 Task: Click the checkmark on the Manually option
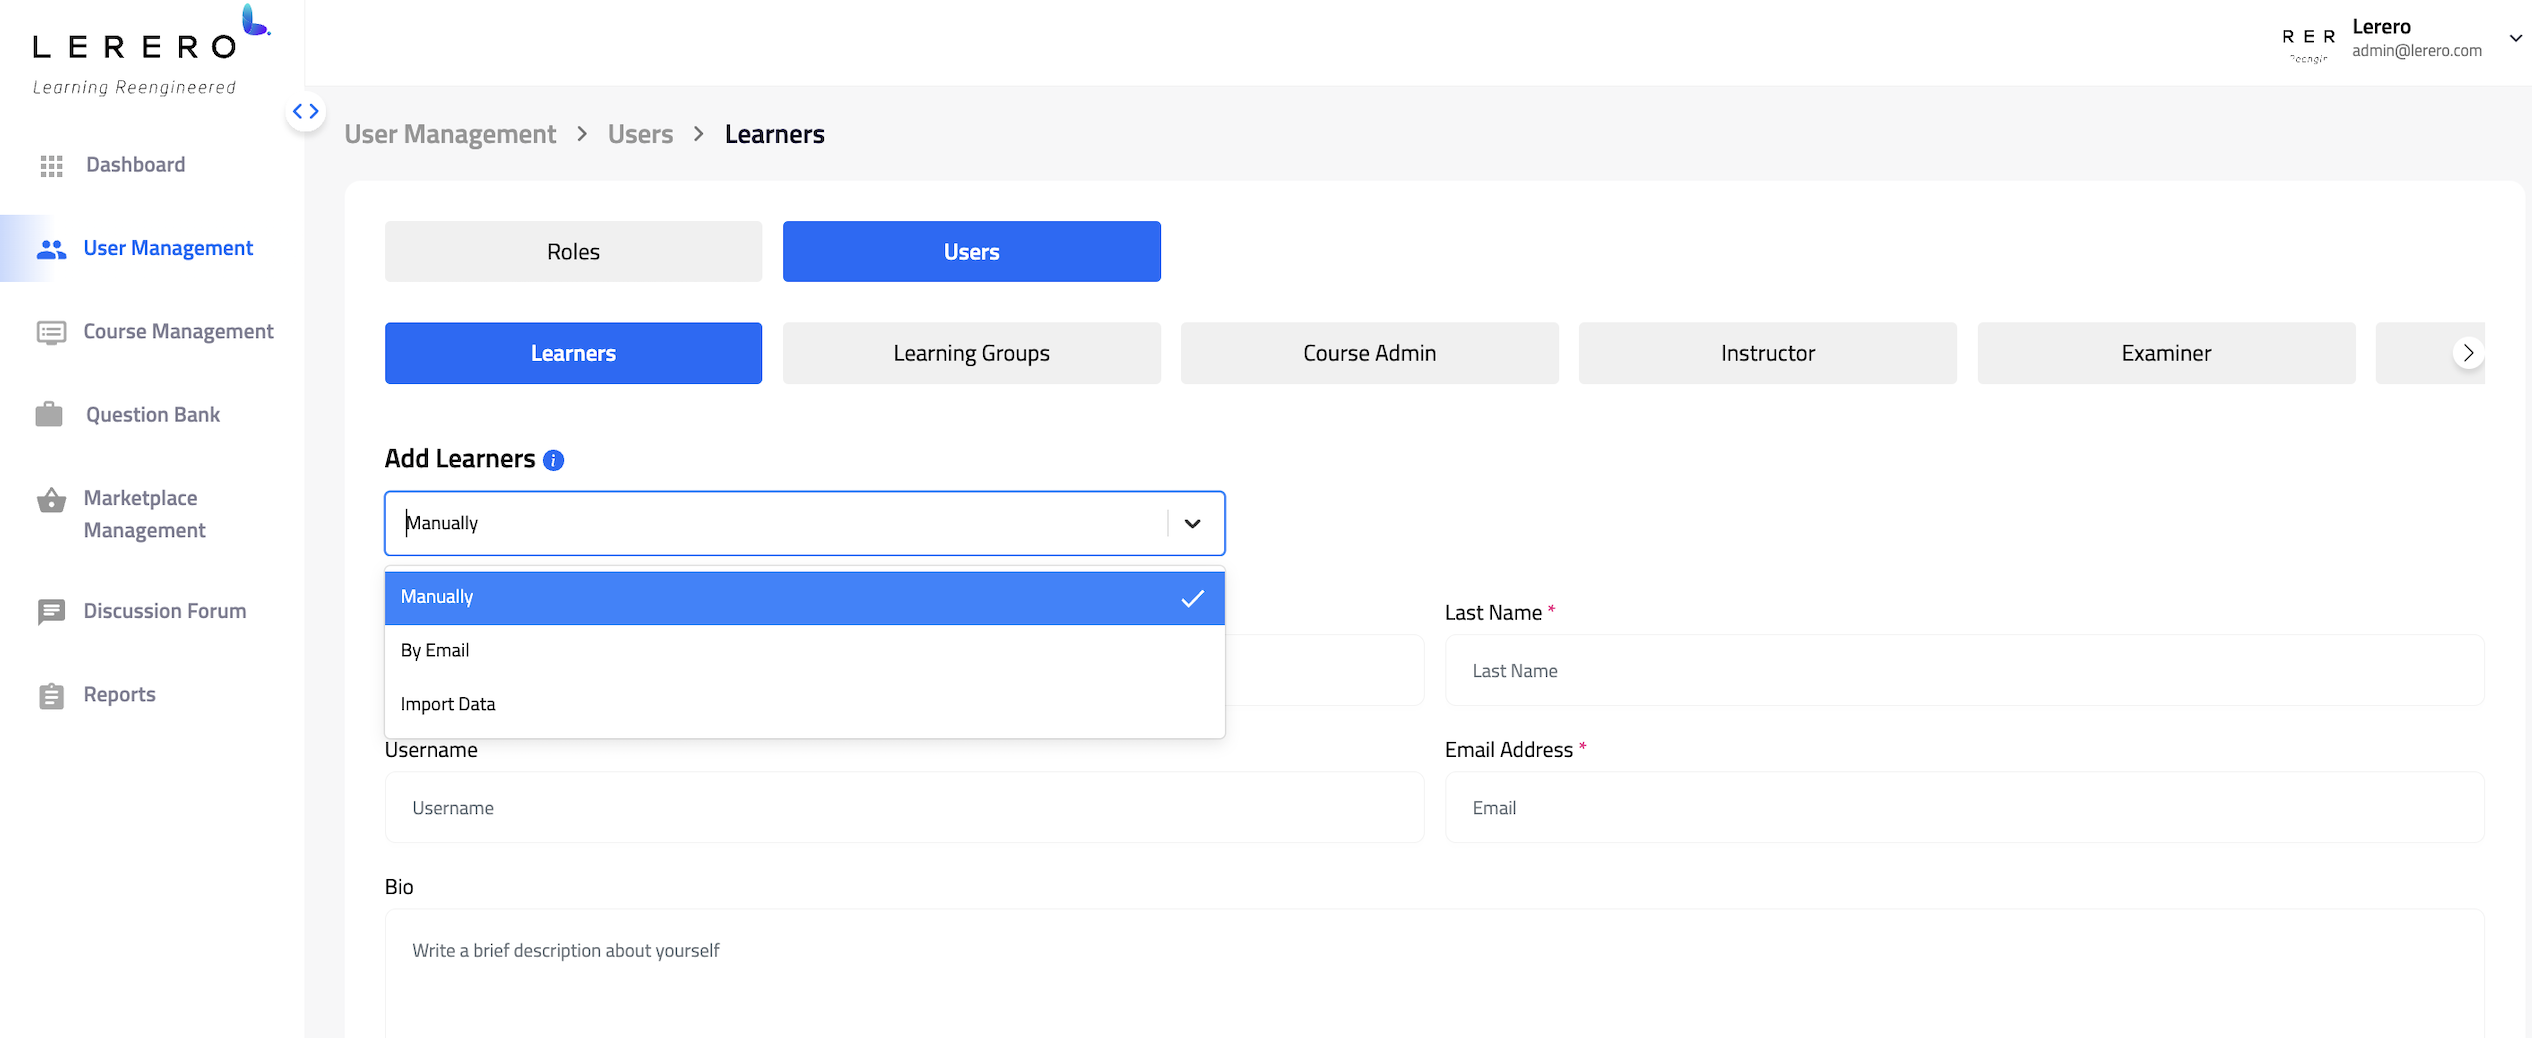tap(1192, 599)
